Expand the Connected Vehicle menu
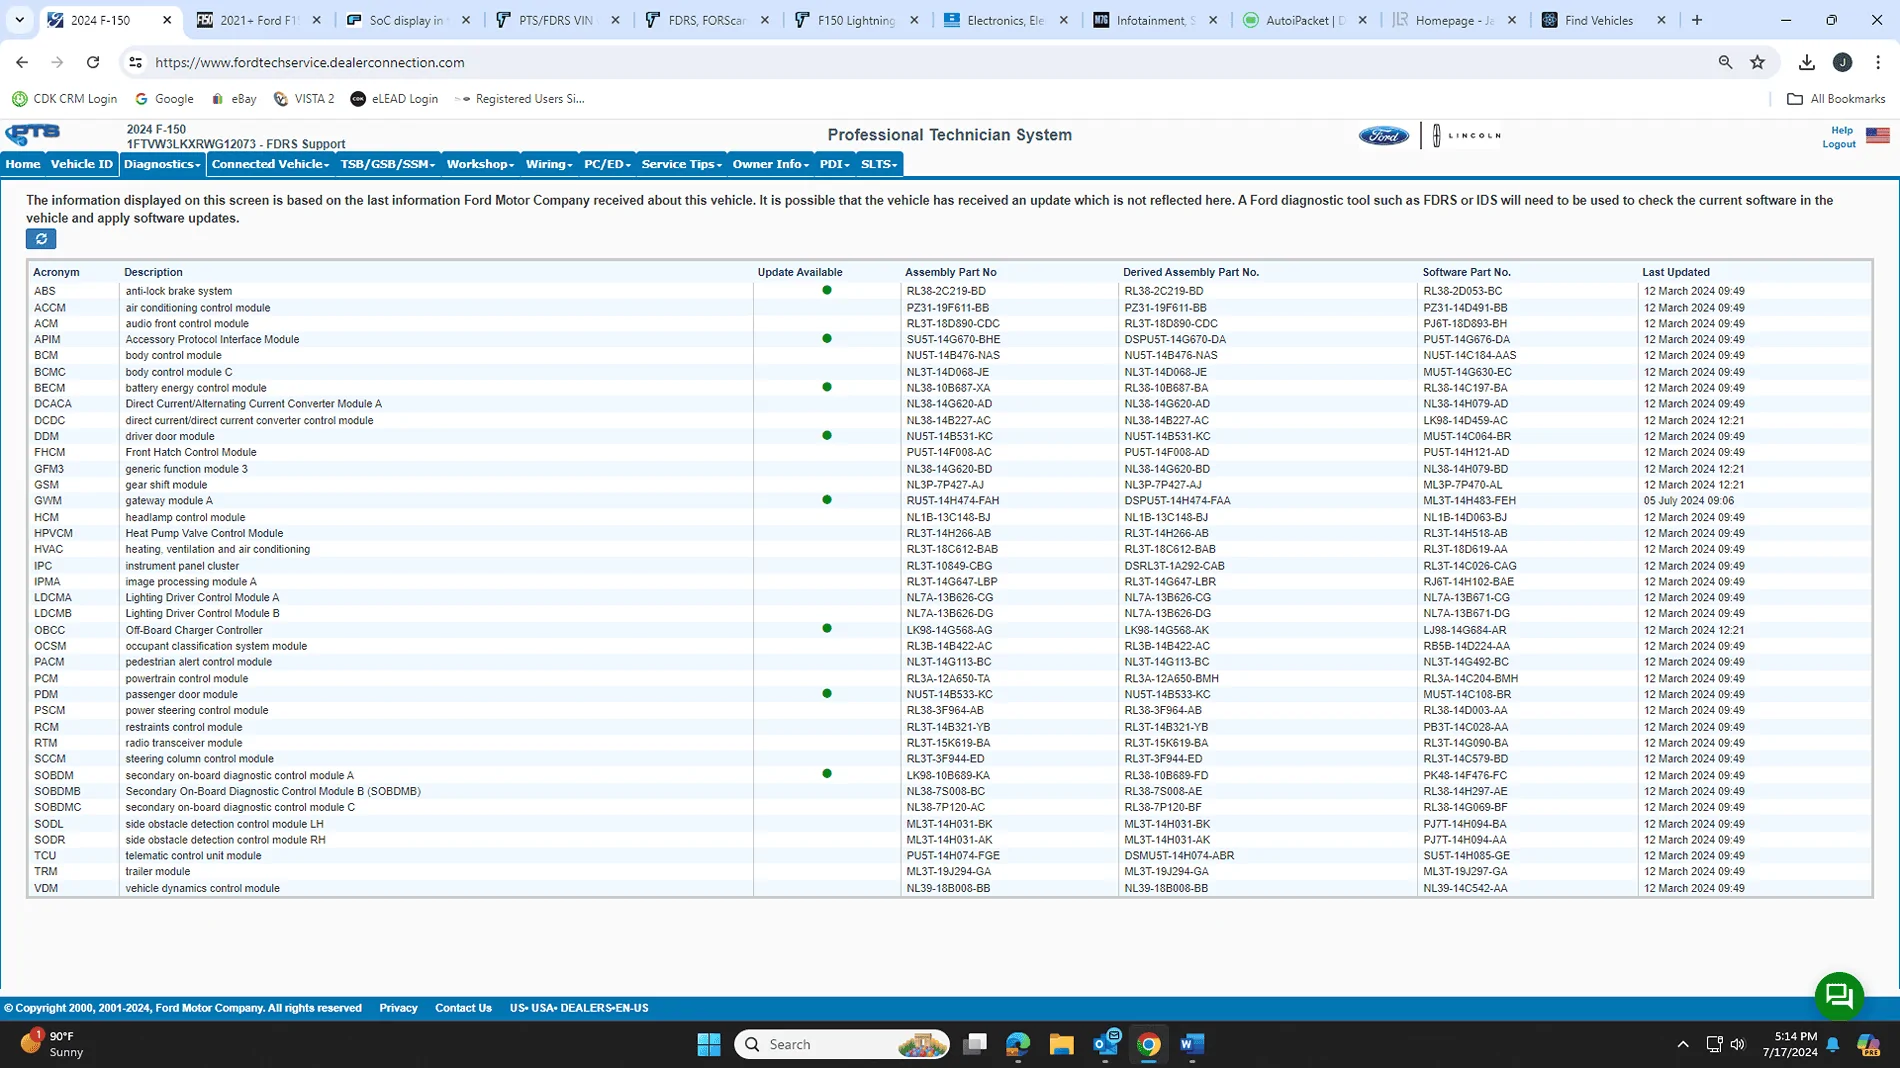Image resolution: width=1900 pixels, height=1068 pixels. [270, 164]
